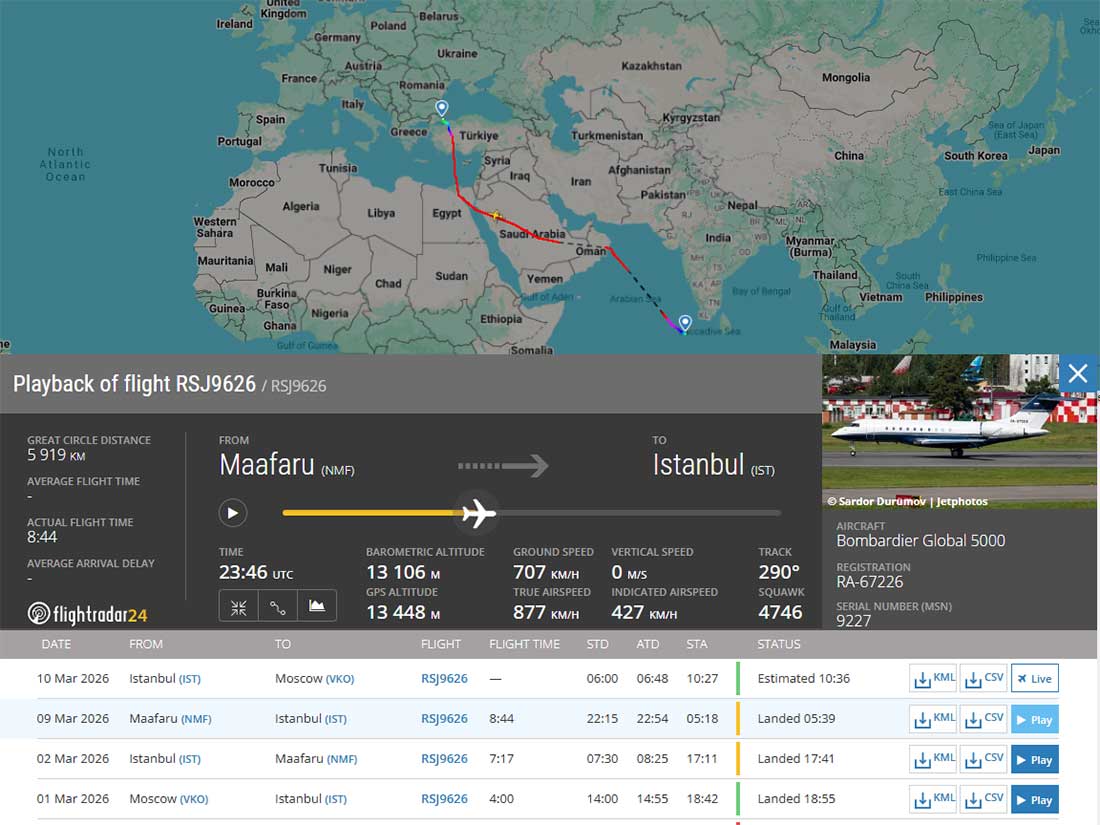This screenshot has width=1100, height=825.
Task: Click the Istanbul destination airport name
Action: [698, 465]
